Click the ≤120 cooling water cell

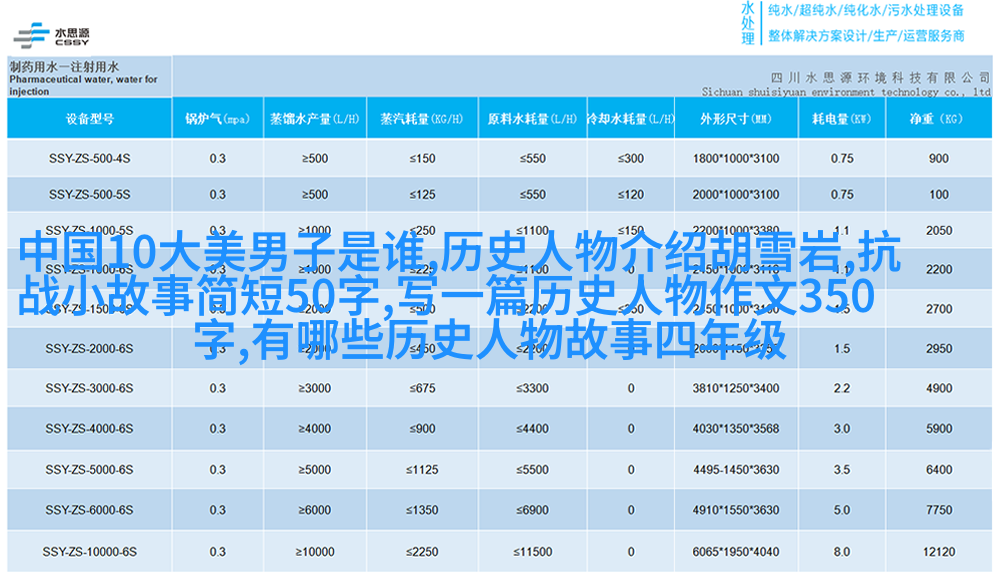(x=630, y=195)
